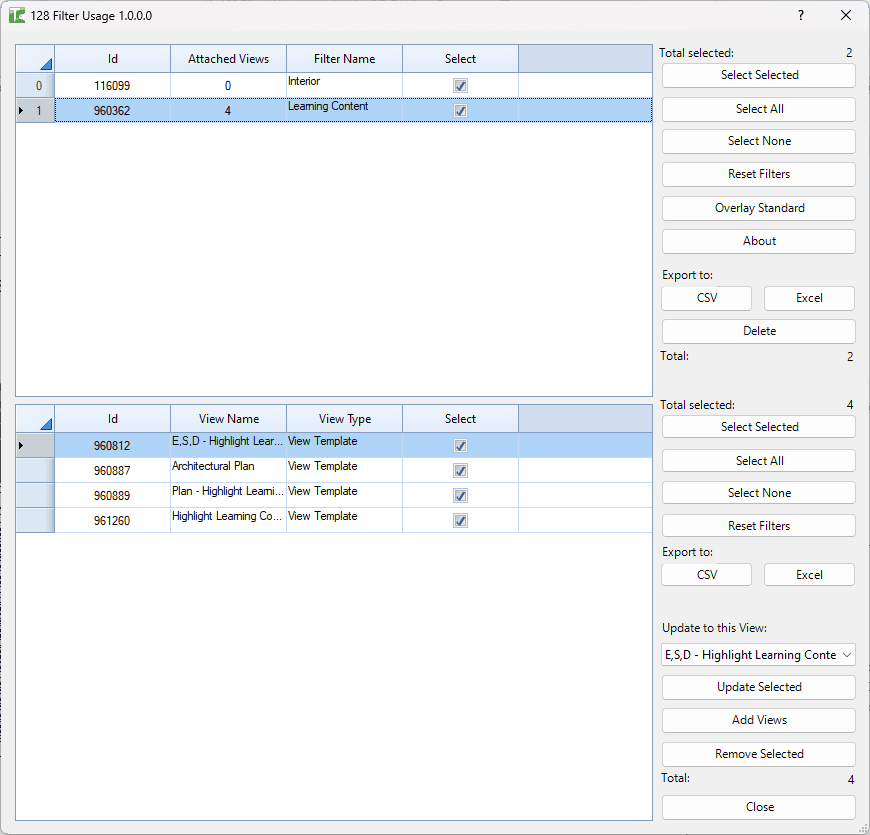Click View Template type cell for row 960887
Viewport: 870px width, 835px height.
pyautogui.click(x=345, y=470)
